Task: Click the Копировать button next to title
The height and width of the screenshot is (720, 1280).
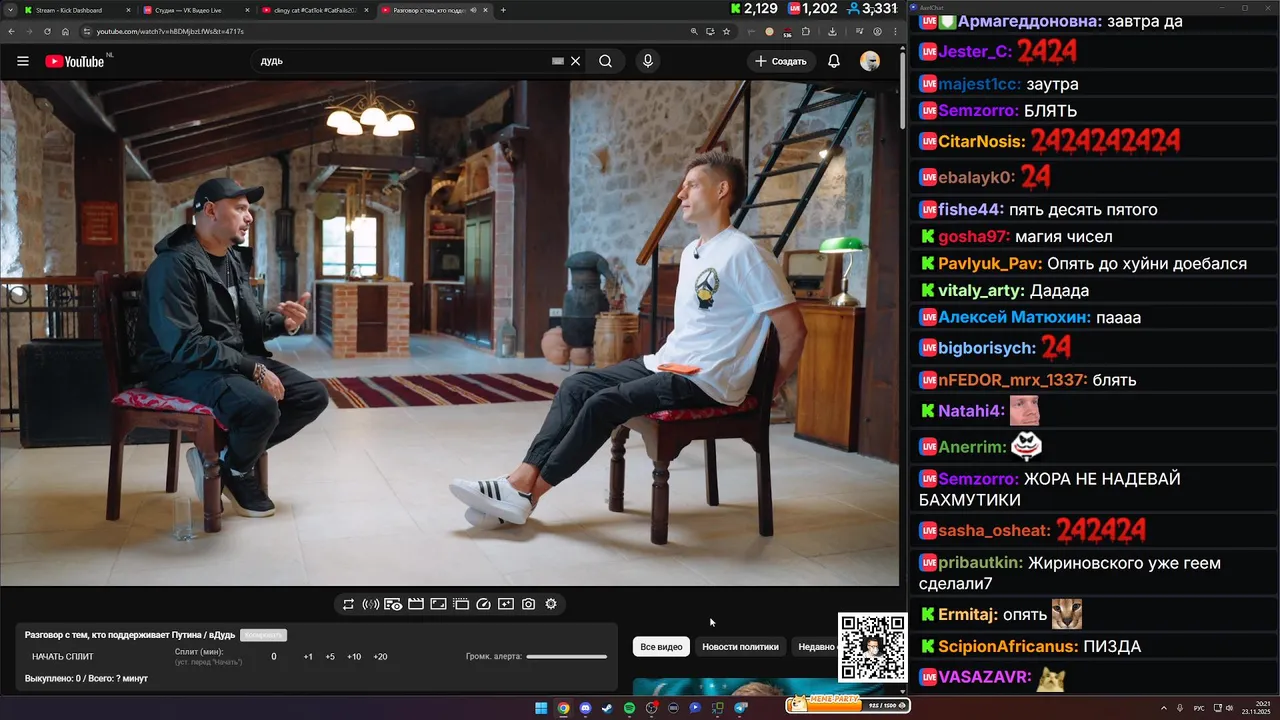Action: pos(263,635)
